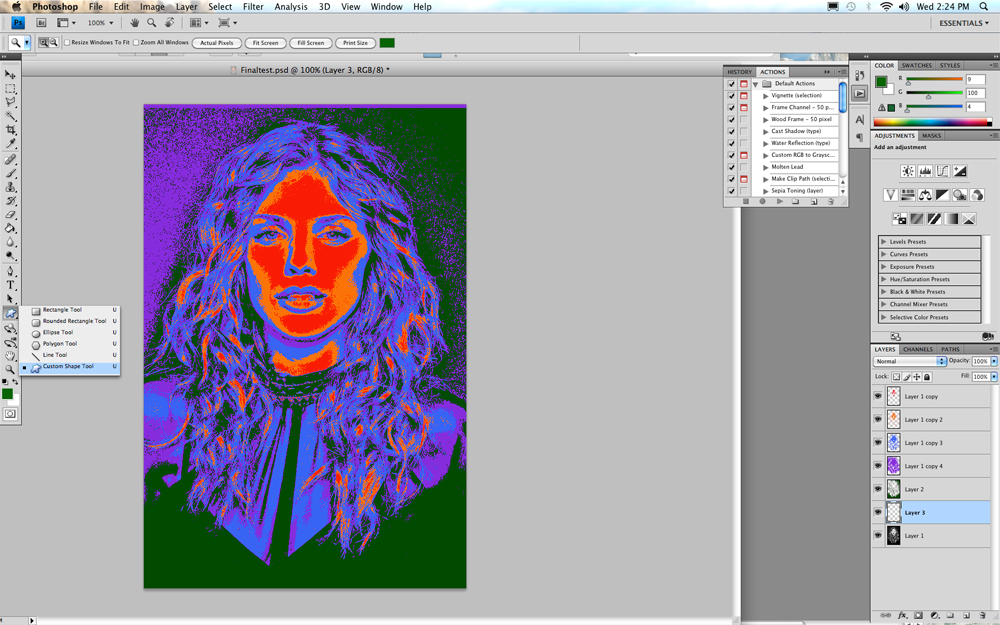1000x625 pixels.
Task: Pick a color from the spectrum ramp
Action: [932, 122]
